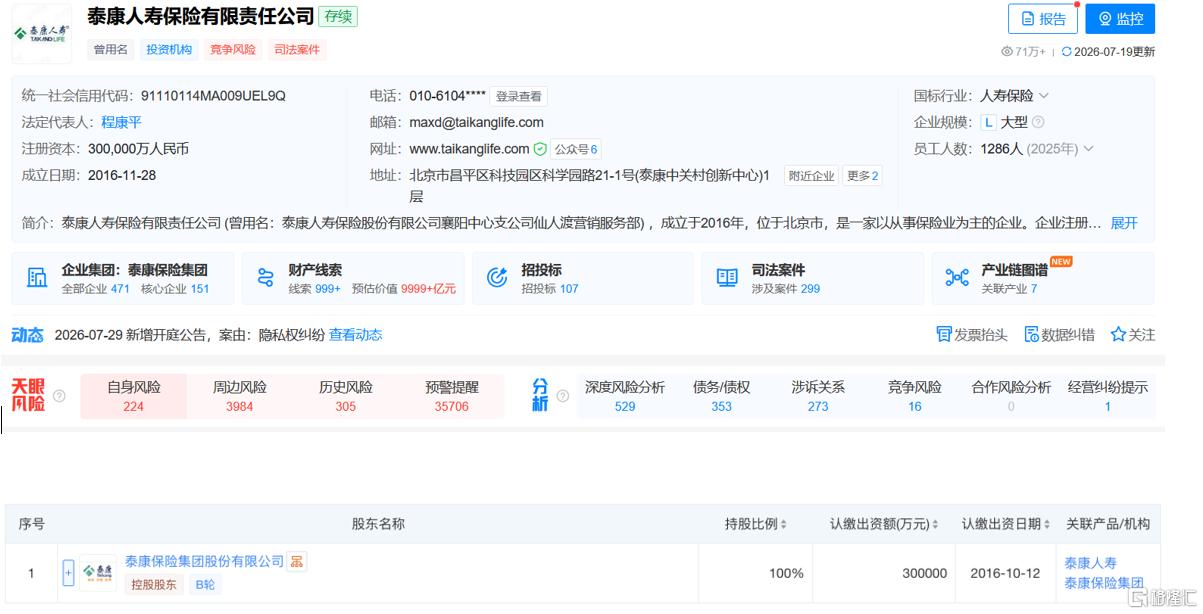
Task: Open website www.taikanglife.com link
Action: point(469,149)
